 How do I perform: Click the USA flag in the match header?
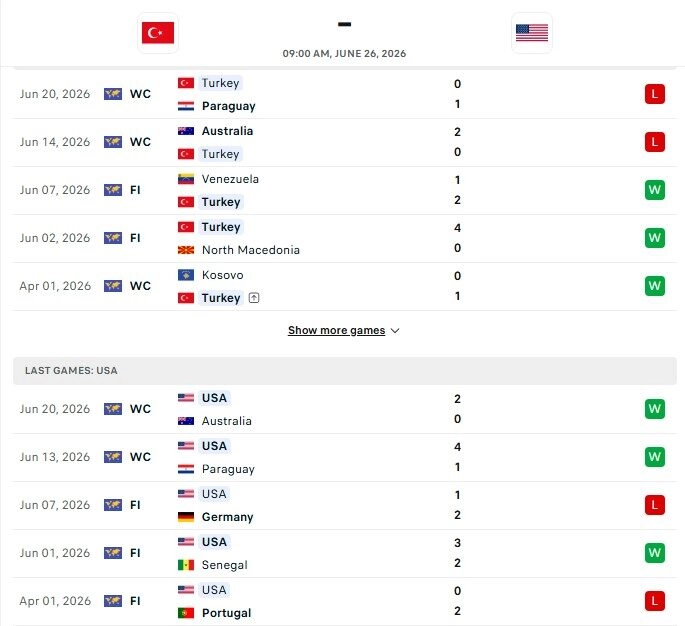pos(532,33)
